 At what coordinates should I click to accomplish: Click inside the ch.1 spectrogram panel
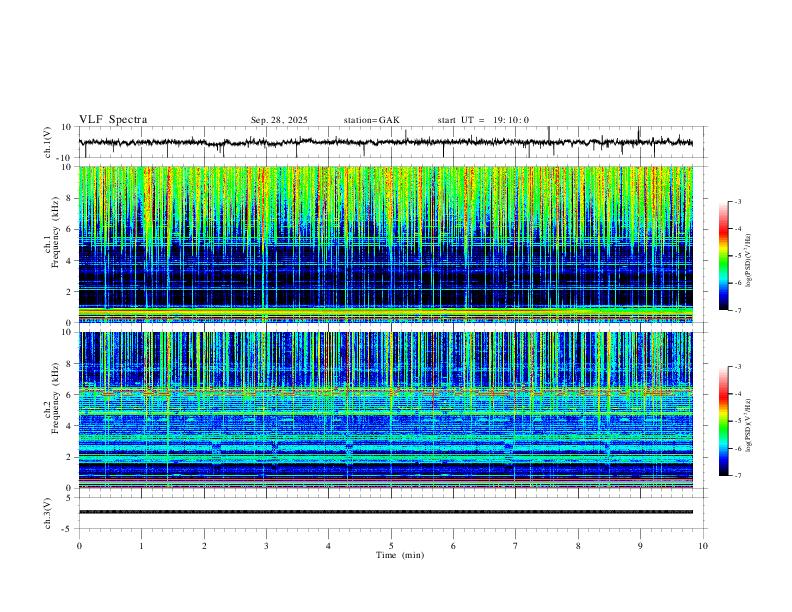click(385, 244)
